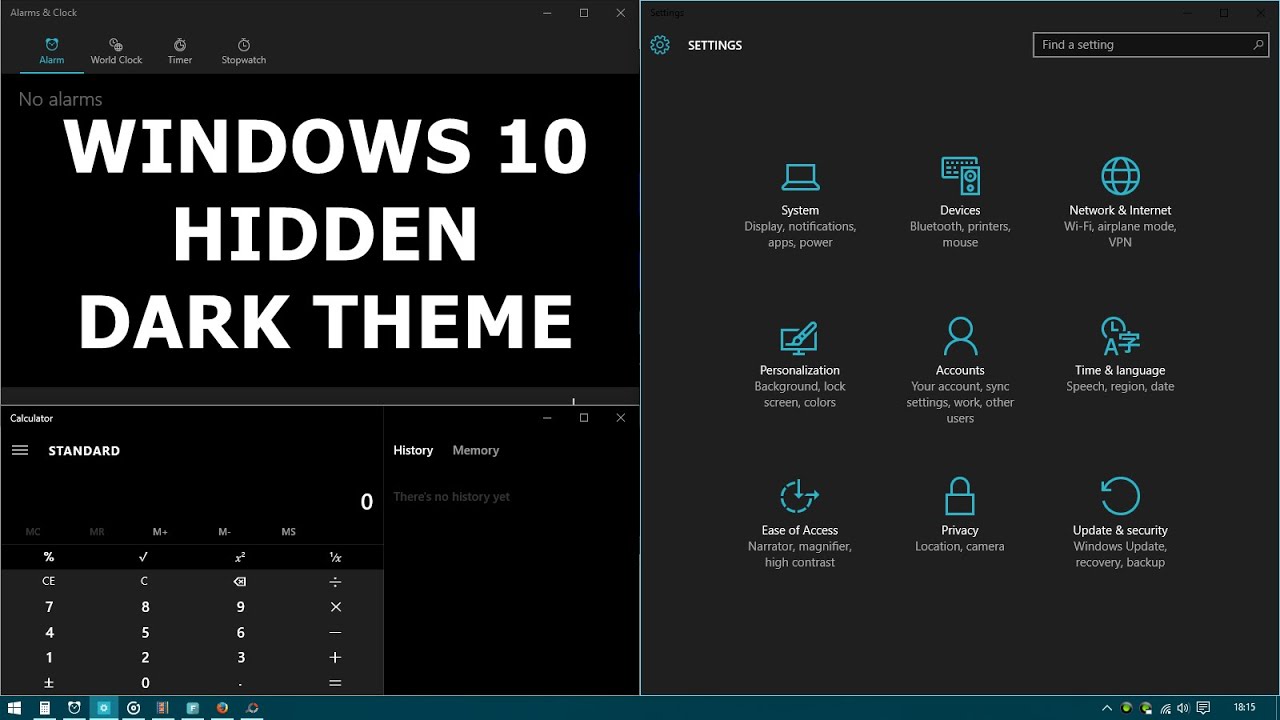Switch to Stopwatch tab
Screen dimensions: 1280x720
(243, 52)
